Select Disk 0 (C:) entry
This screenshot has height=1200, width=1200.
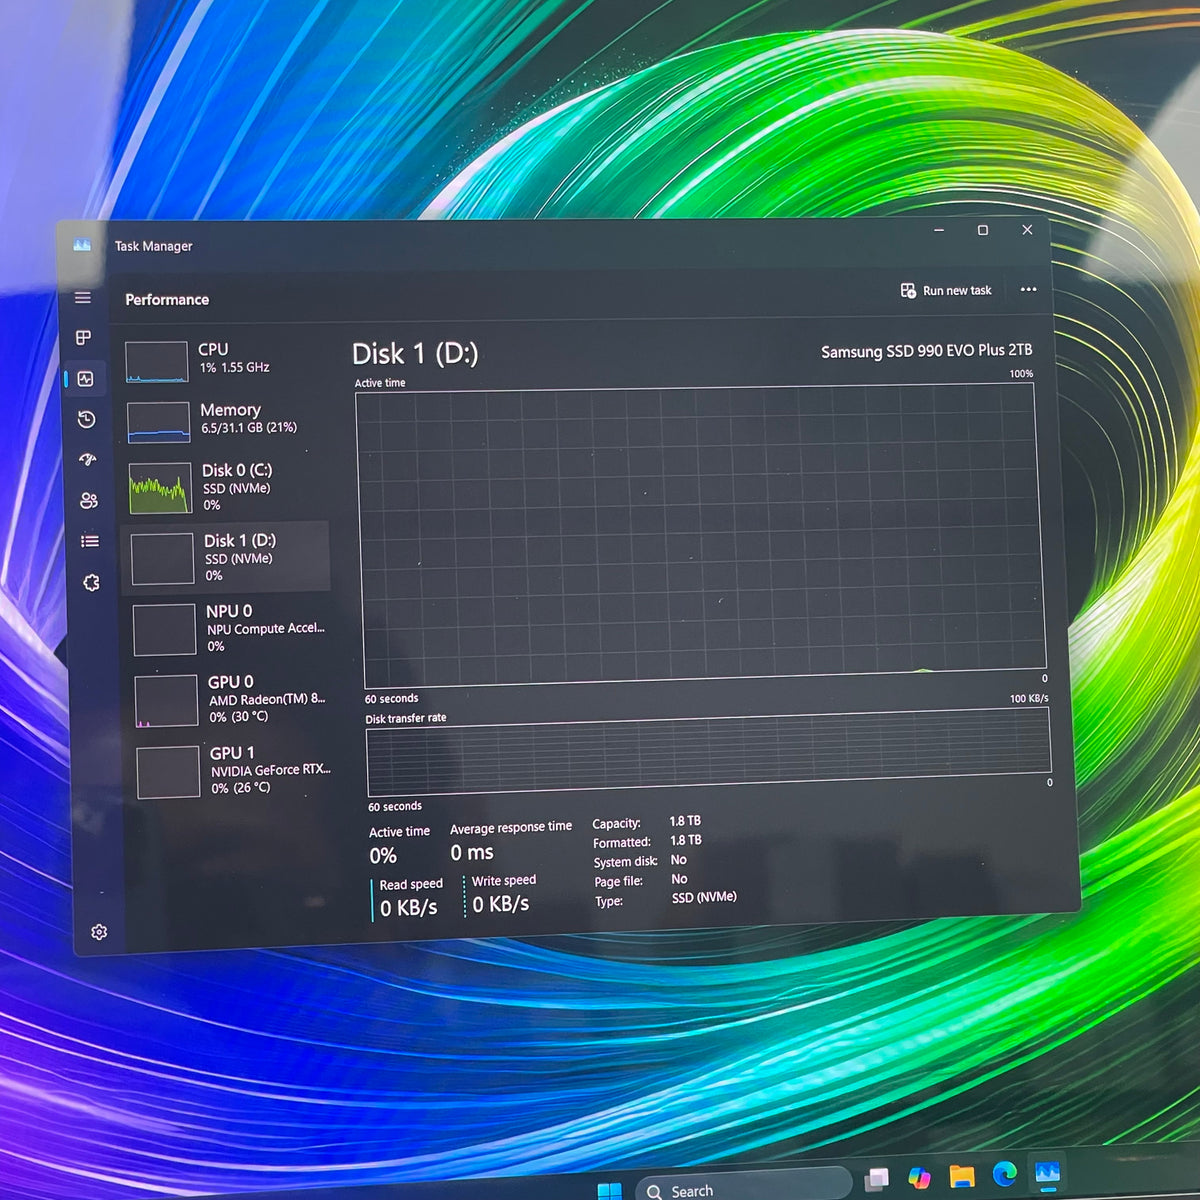(x=226, y=487)
